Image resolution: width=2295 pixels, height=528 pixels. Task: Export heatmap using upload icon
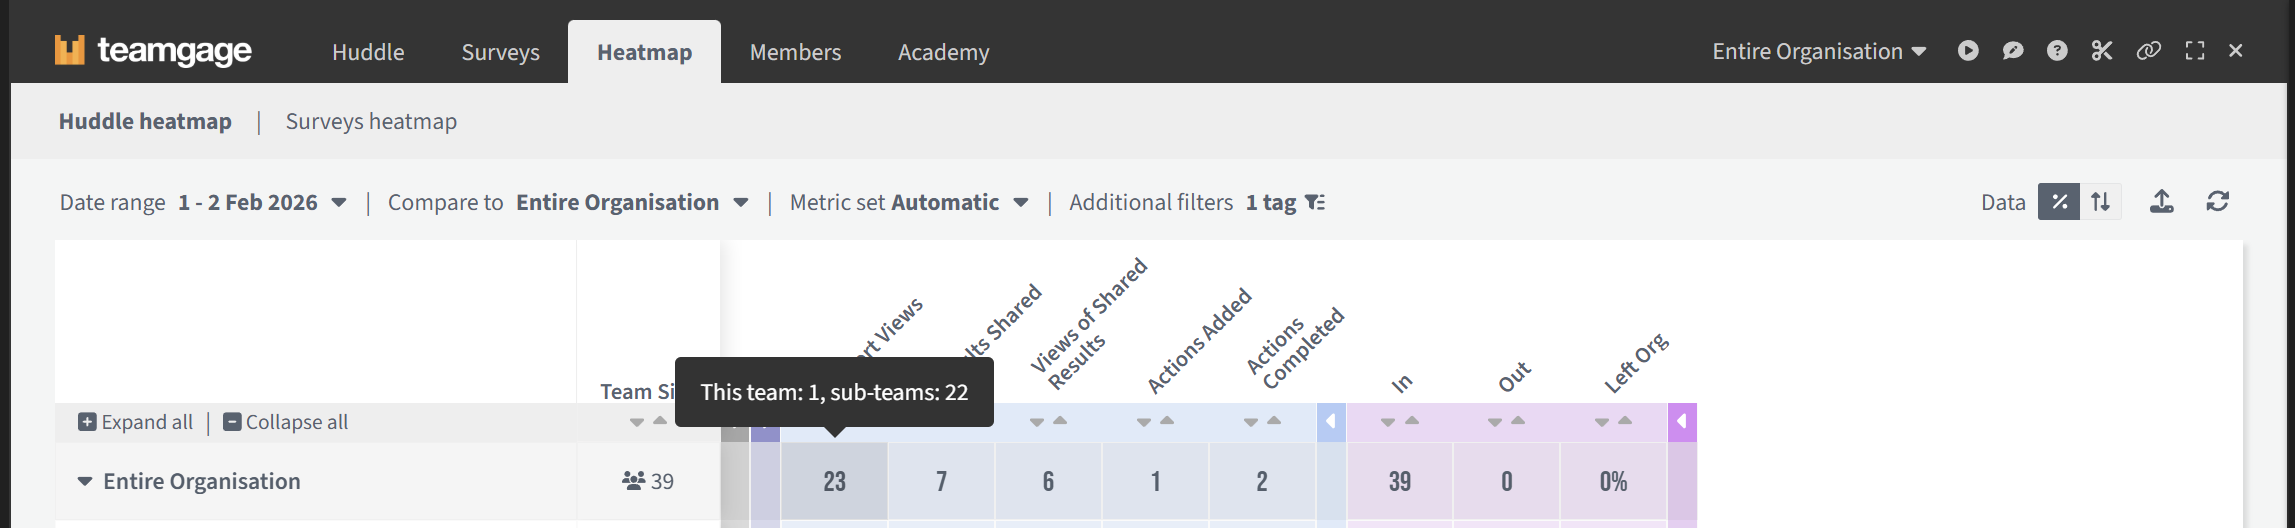(2162, 202)
